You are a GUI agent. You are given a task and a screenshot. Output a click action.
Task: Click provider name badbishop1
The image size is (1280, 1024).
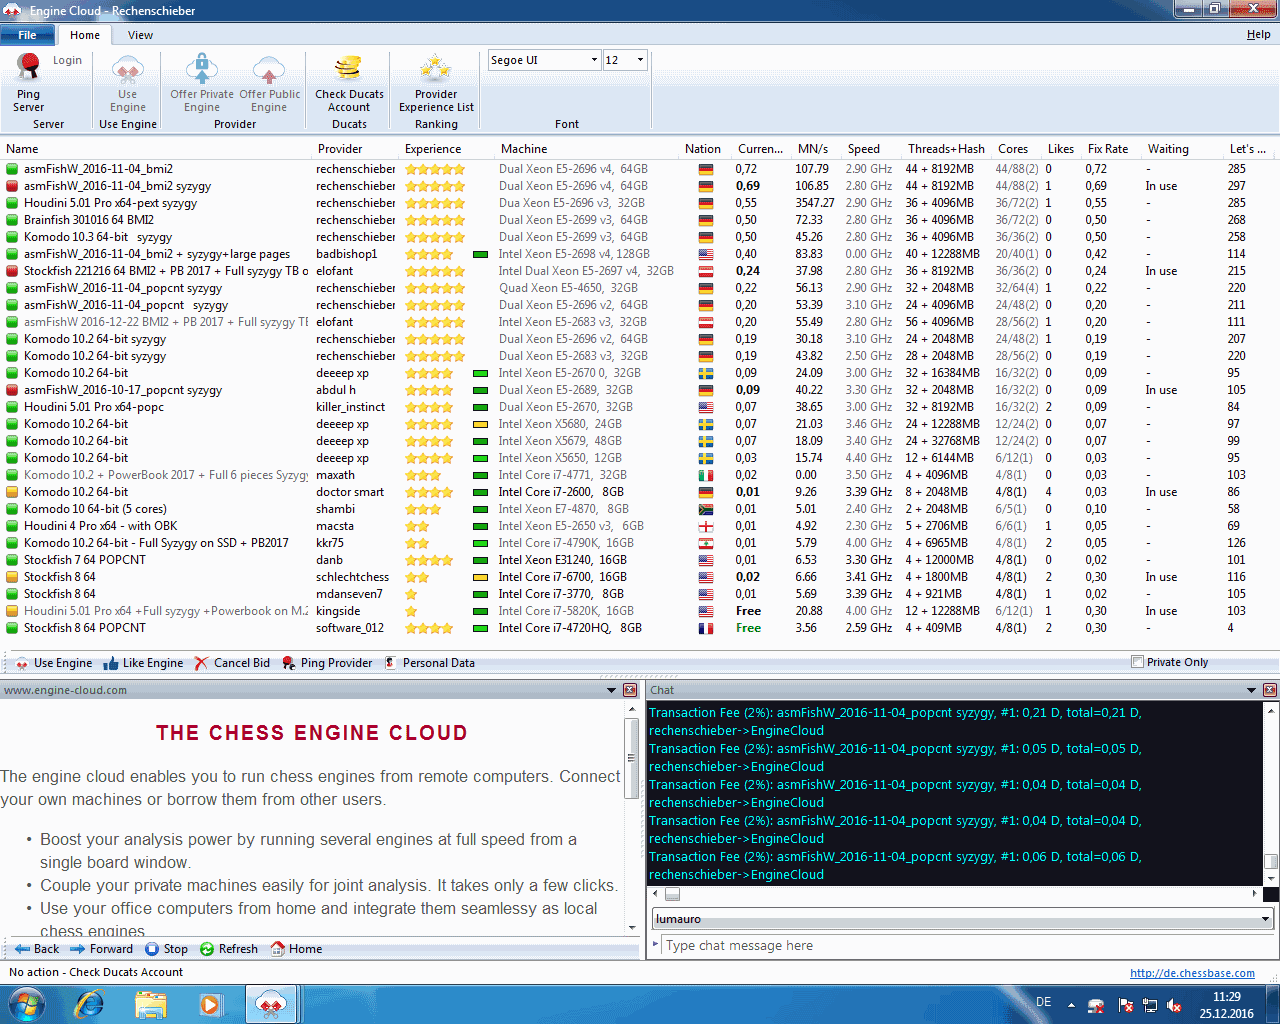click(347, 254)
